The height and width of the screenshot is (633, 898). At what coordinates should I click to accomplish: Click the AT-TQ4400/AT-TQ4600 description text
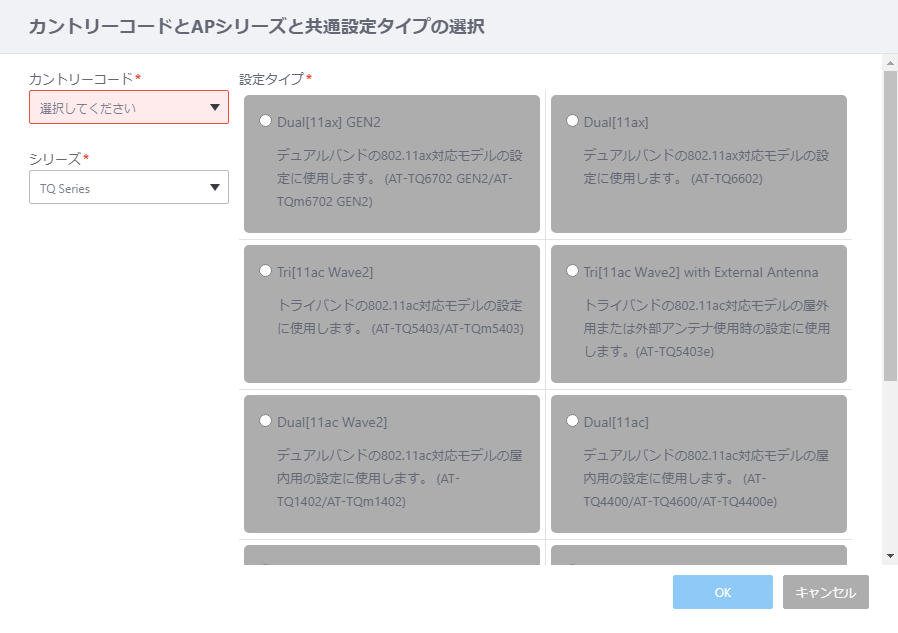(x=706, y=478)
